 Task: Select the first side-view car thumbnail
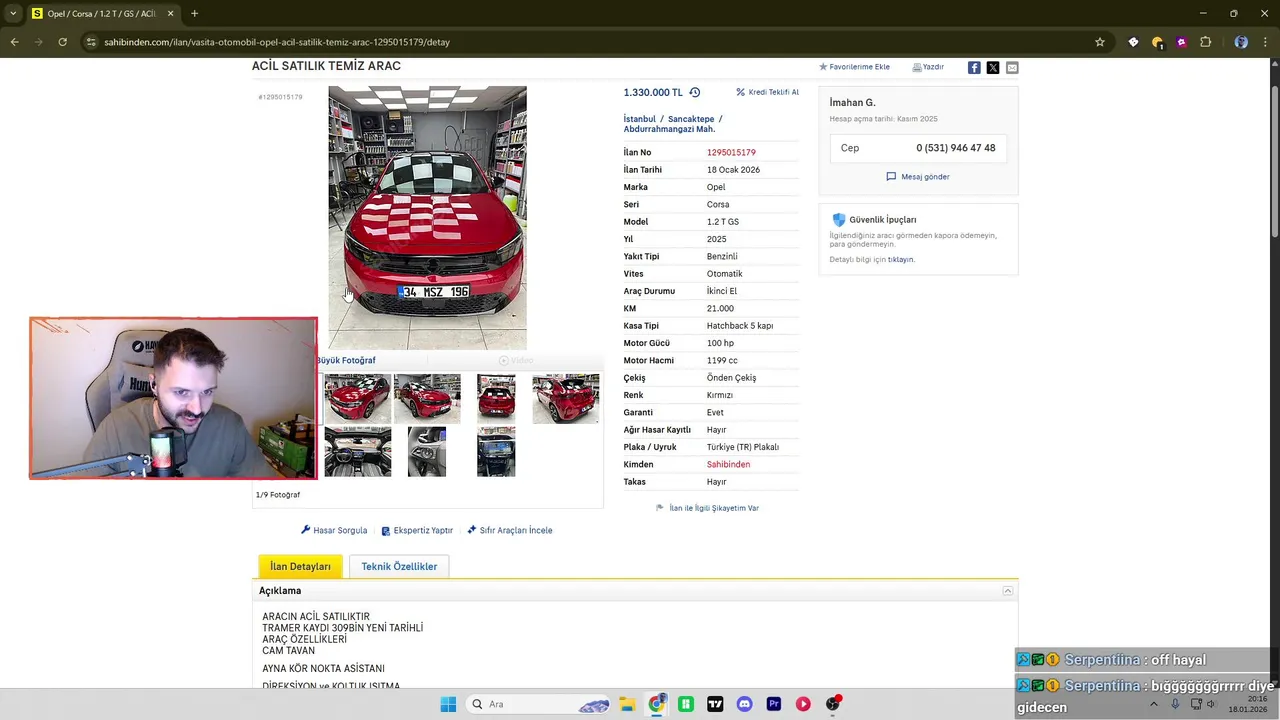click(357, 399)
